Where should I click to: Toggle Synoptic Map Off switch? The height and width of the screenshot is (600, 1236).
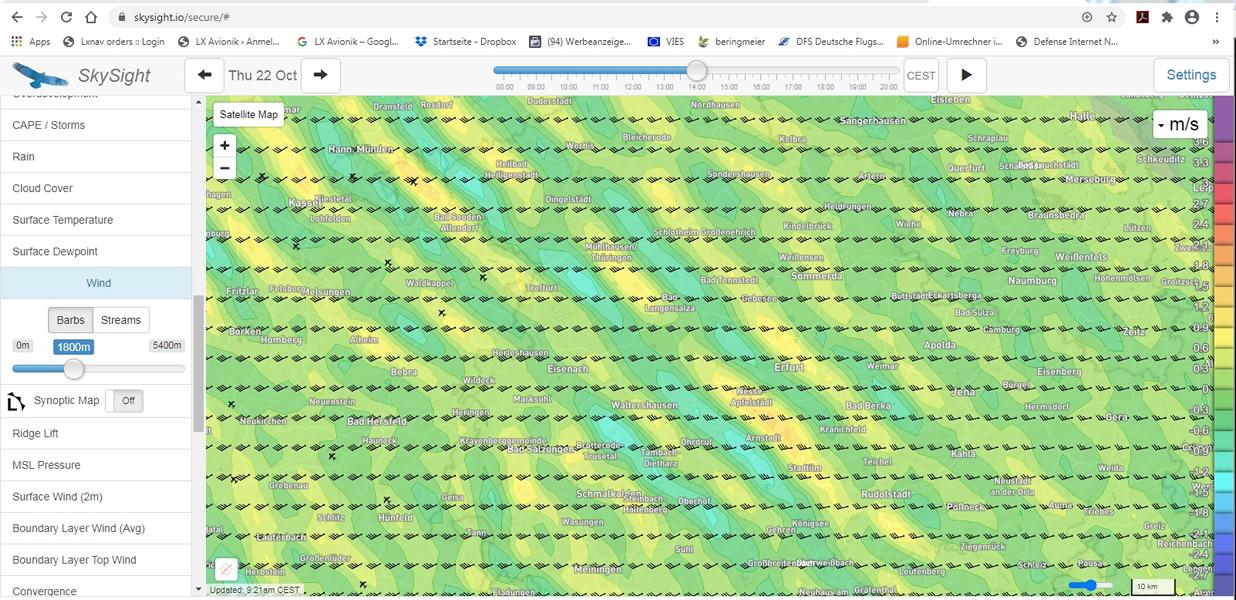[x=127, y=401]
